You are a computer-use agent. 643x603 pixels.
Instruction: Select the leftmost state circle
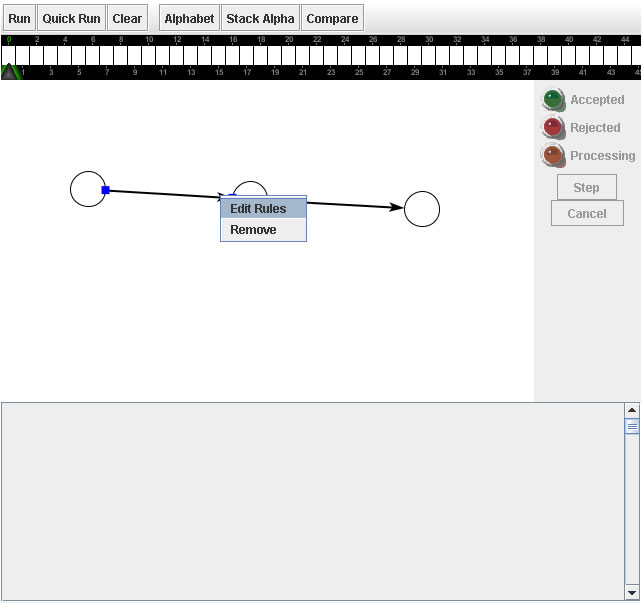tap(88, 189)
